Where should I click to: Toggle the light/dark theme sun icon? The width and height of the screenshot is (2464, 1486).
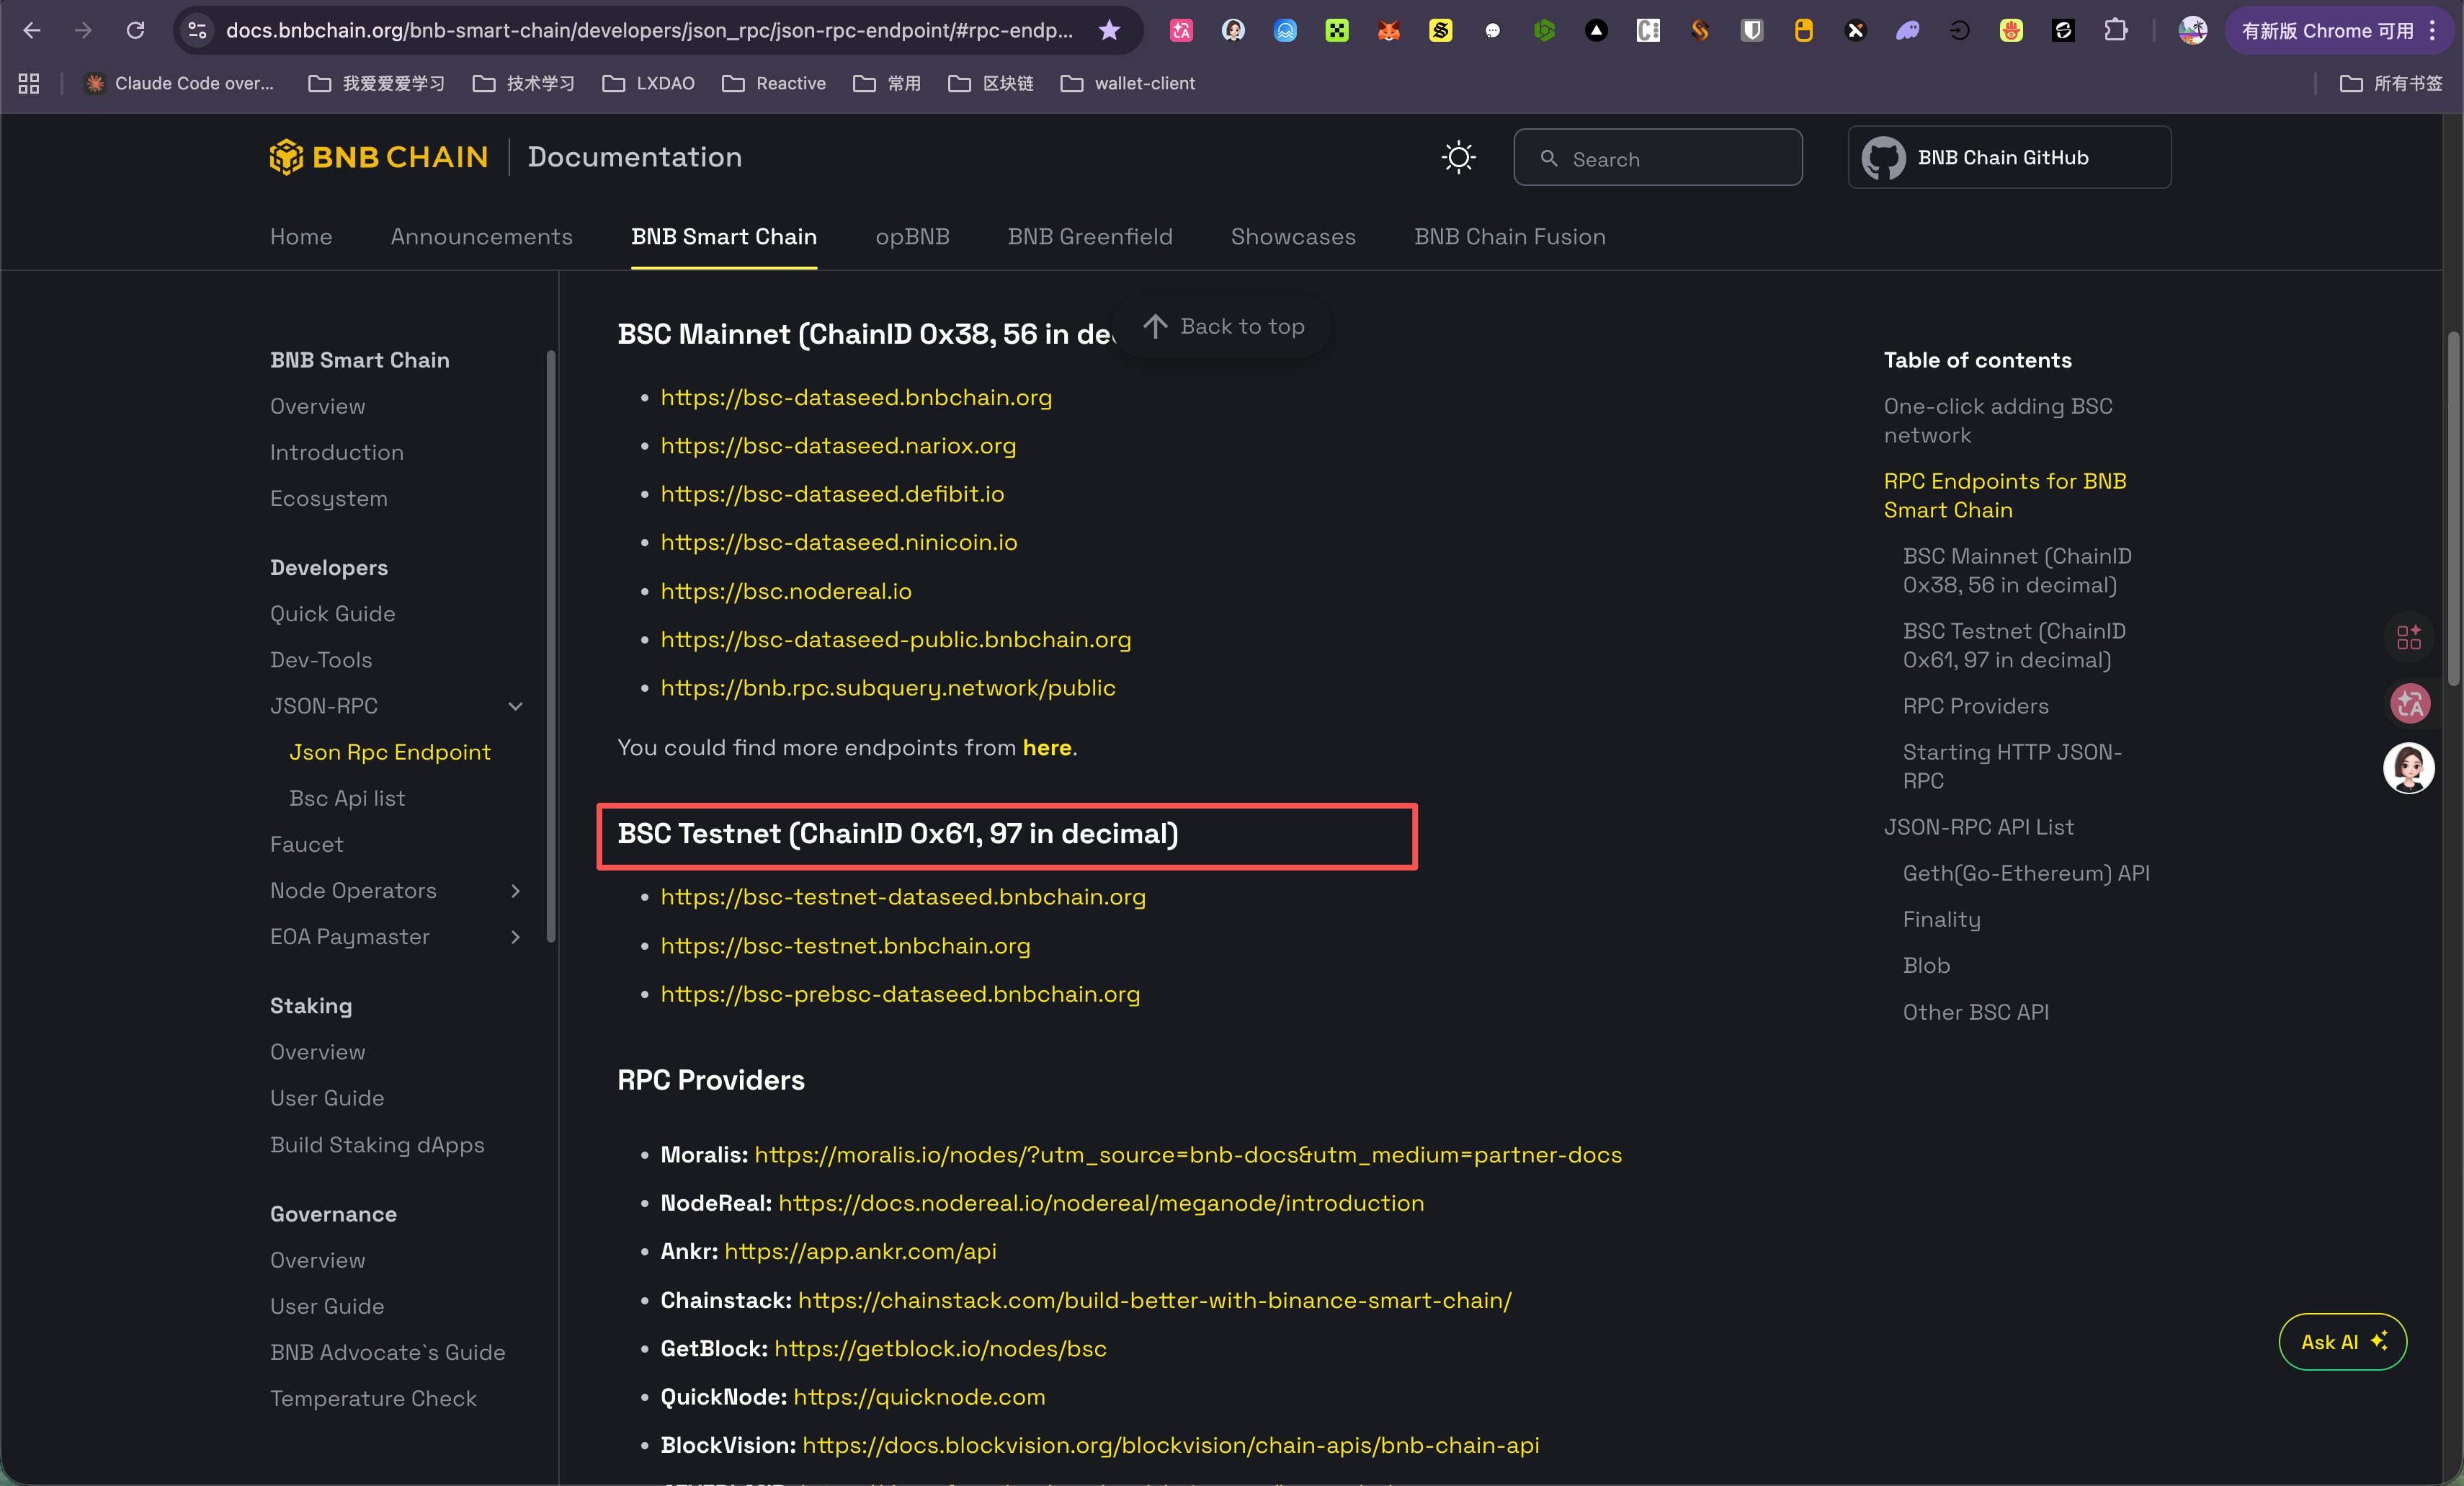(x=1458, y=157)
